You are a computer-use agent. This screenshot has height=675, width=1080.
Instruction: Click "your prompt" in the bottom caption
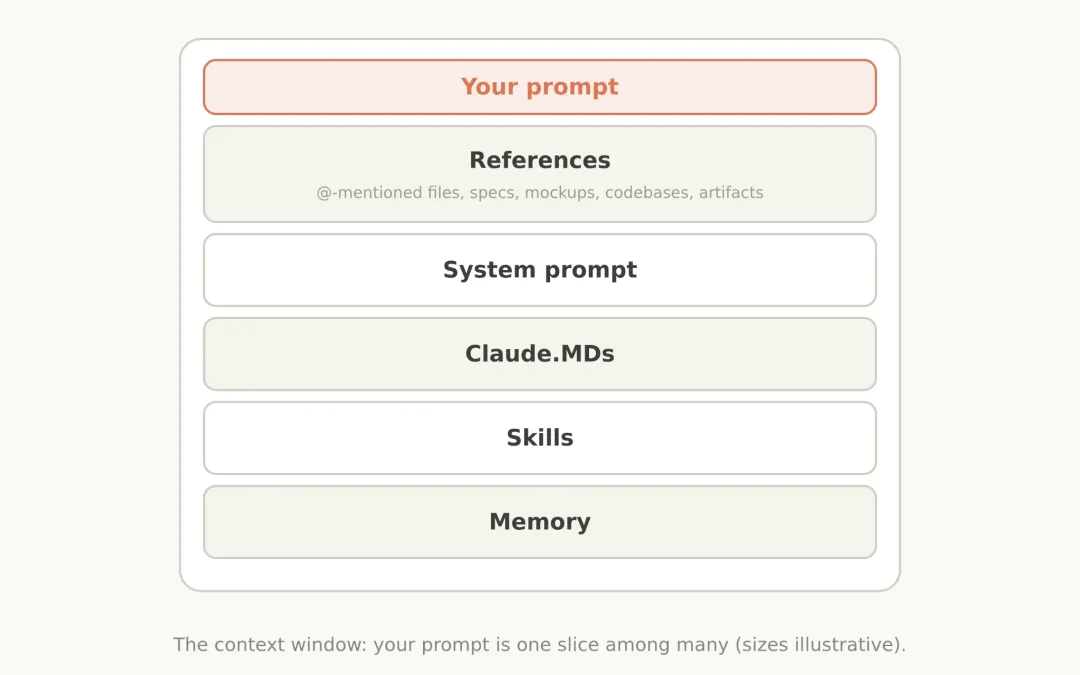coord(431,645)
